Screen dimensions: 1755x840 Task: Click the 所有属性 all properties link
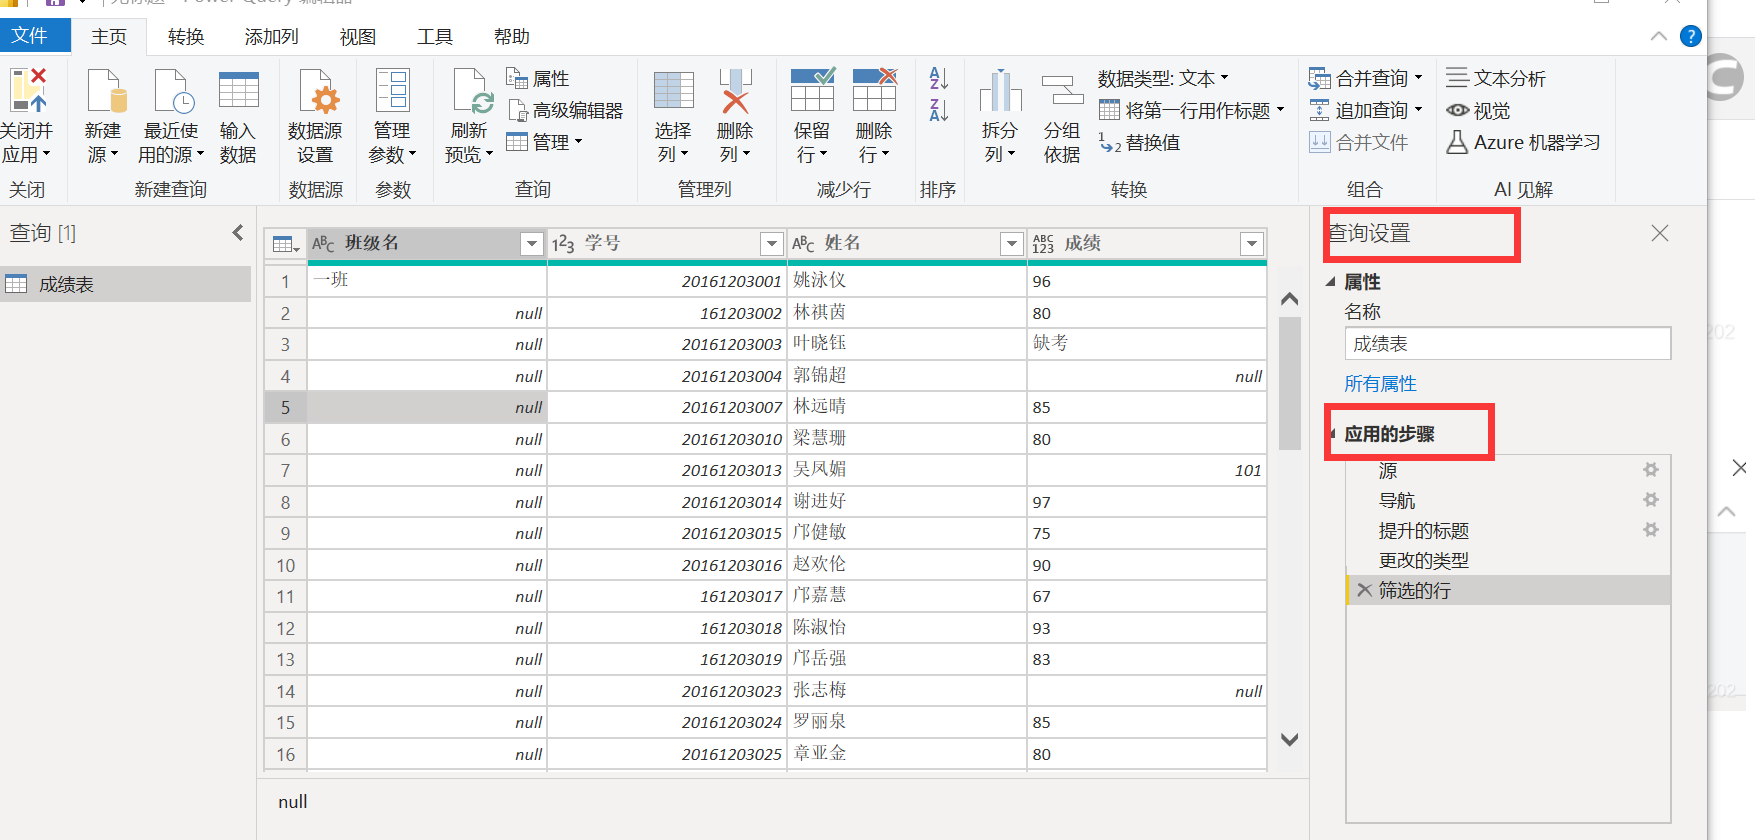click(1380, 384)
